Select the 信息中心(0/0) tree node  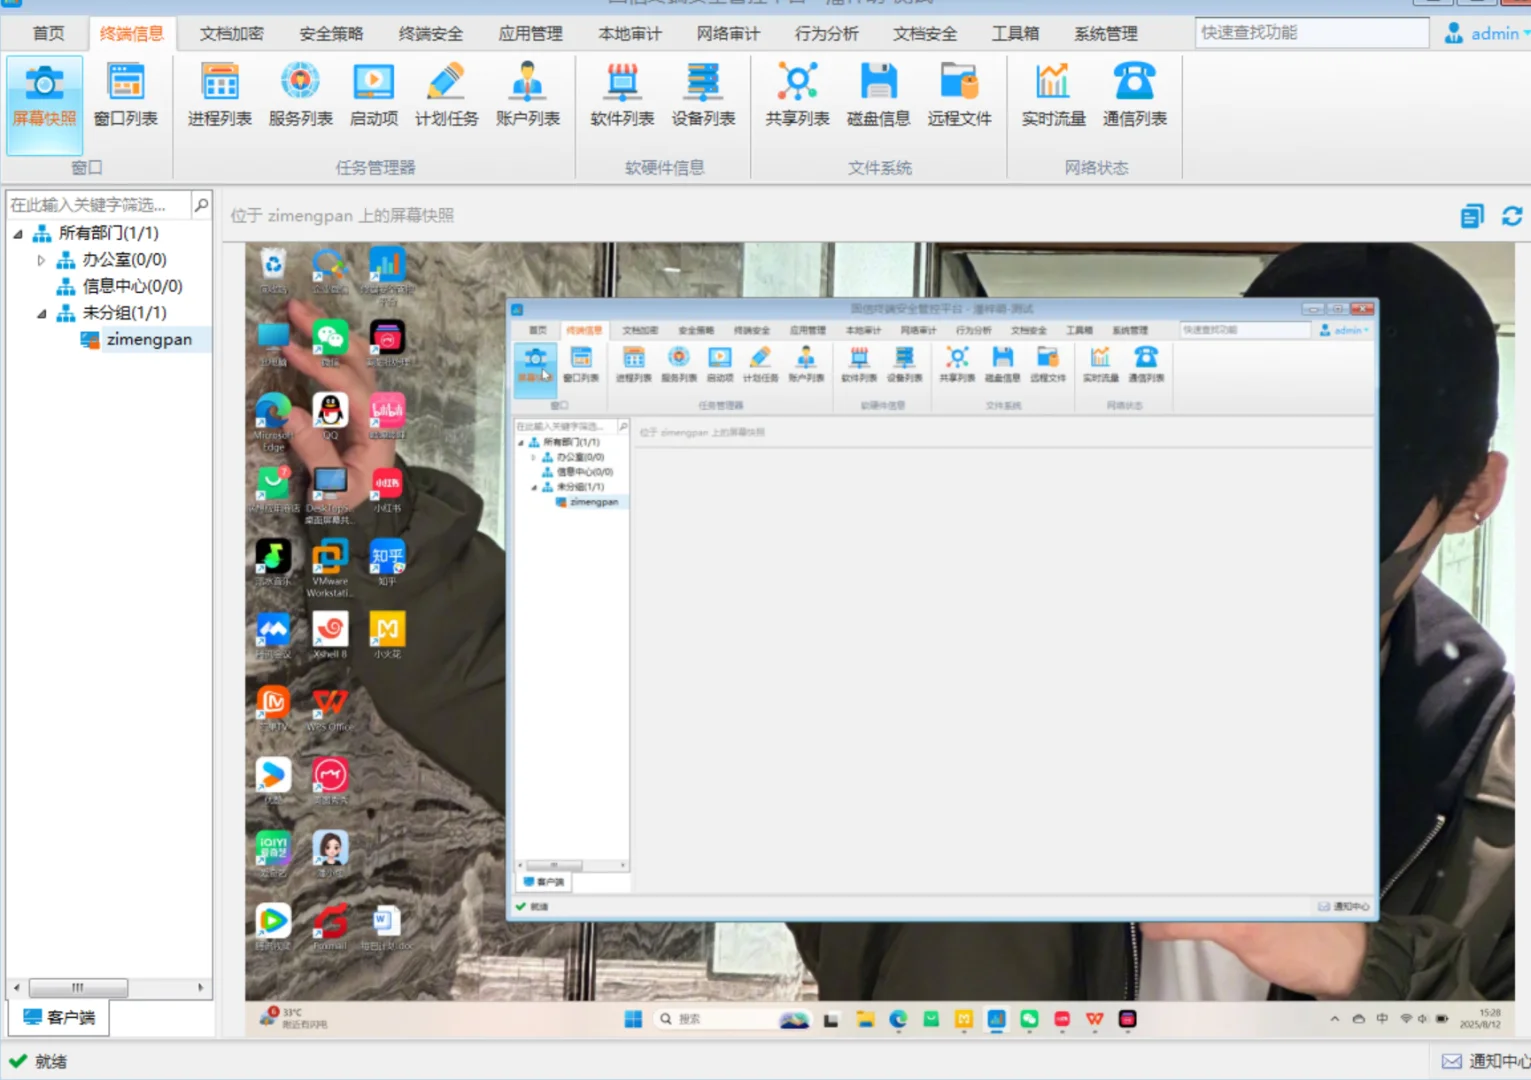132,286
